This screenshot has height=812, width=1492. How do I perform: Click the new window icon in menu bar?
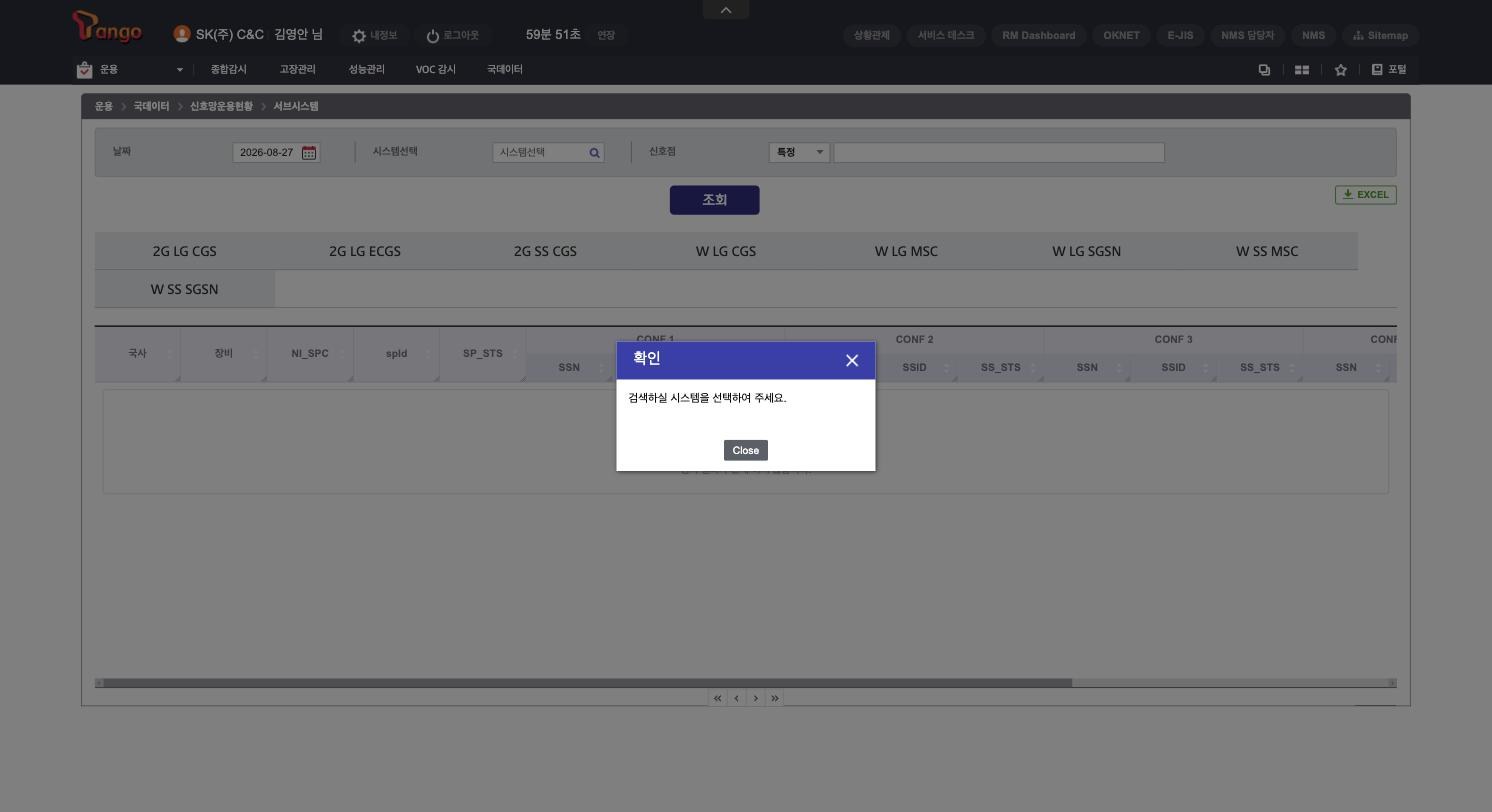[x=1264, y=70]
